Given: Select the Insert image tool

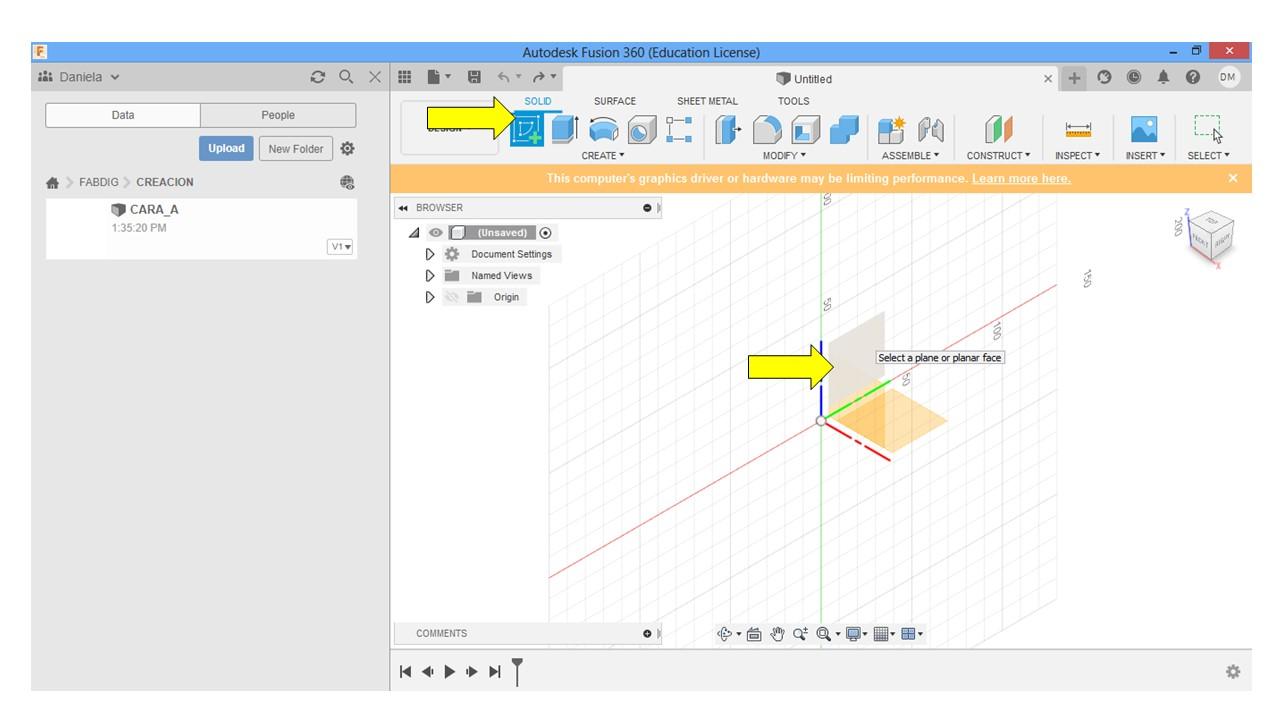Looking at the screenshot, I should pyautogui.click(x=1144, y=129).
